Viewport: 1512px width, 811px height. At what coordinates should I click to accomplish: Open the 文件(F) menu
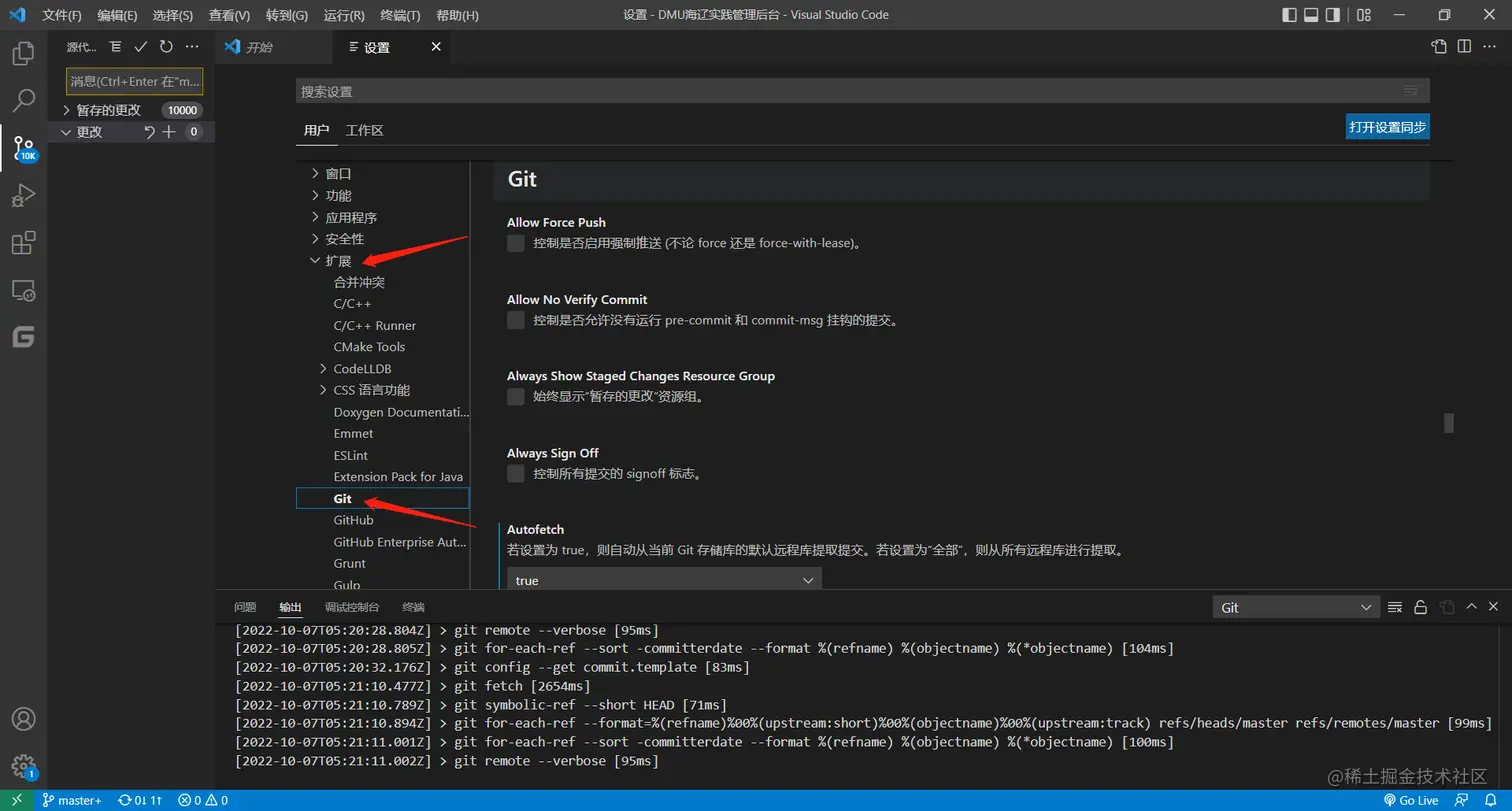62,15
